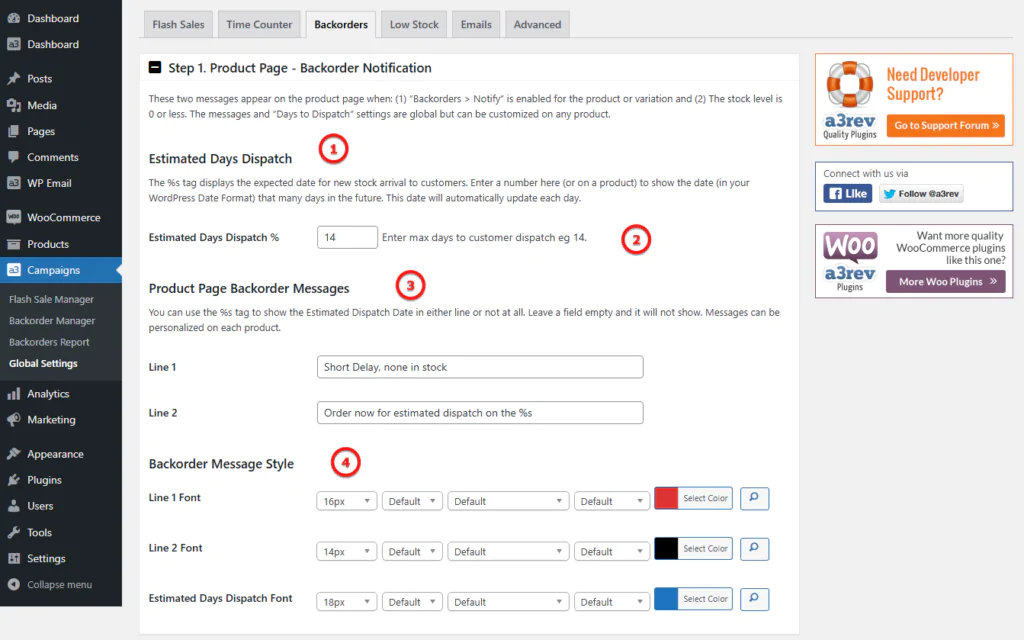Viewport: 1024px width, 640px height.
Task: Preview Estimated Days Dispatch Font magnifier
Action: [754, 599]
